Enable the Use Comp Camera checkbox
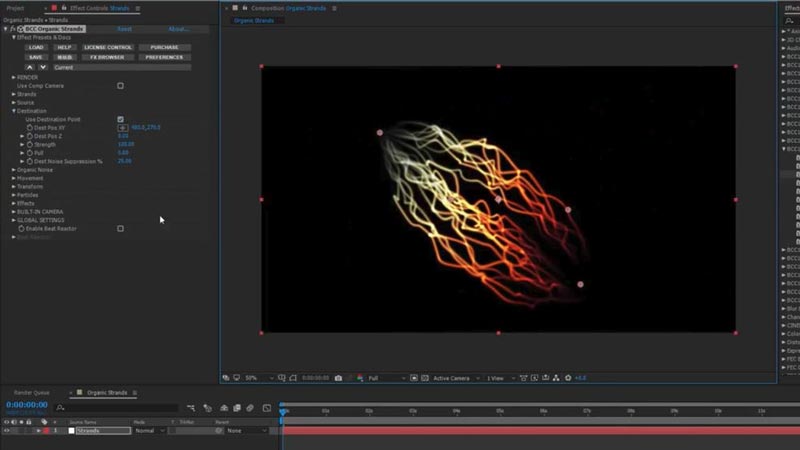 [120, 86]
